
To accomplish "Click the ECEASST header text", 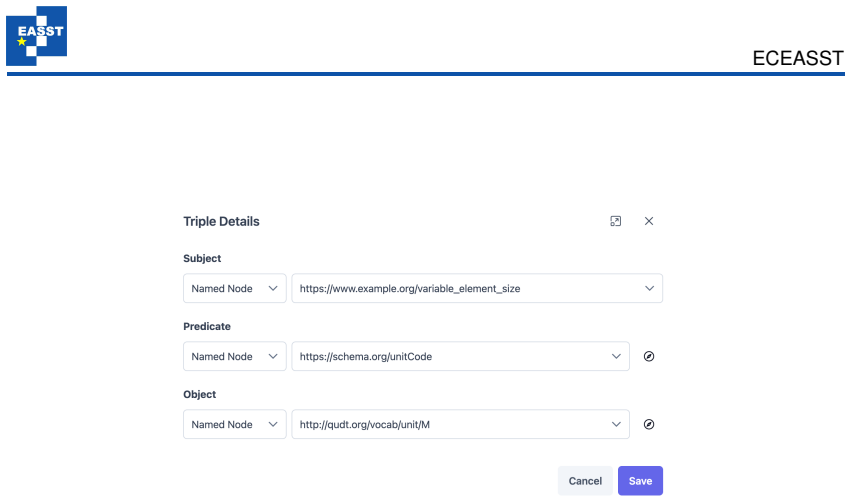I will [798, 58].
